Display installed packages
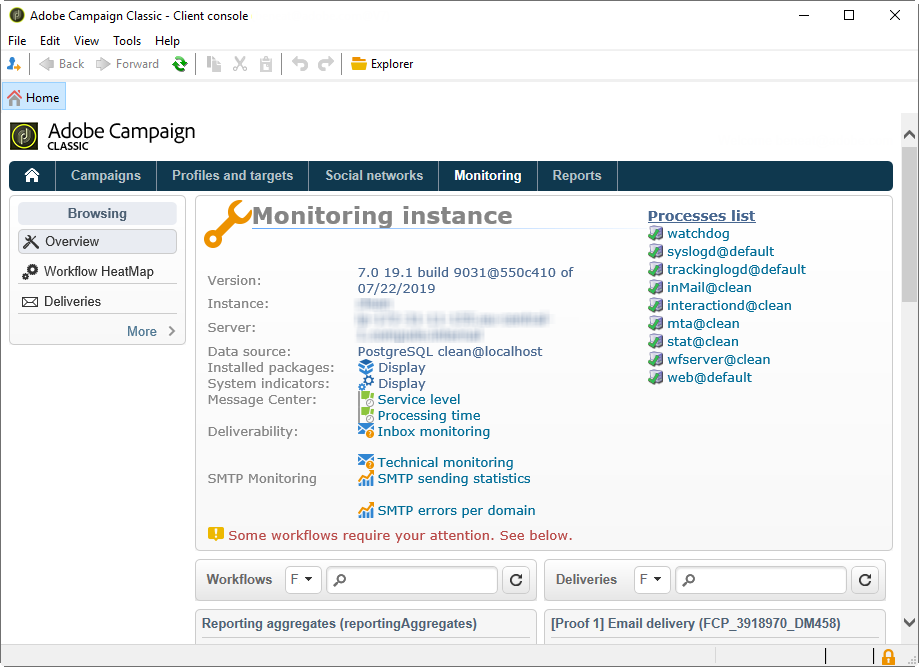This screenshot has height=667, width=919. (401, 367)
